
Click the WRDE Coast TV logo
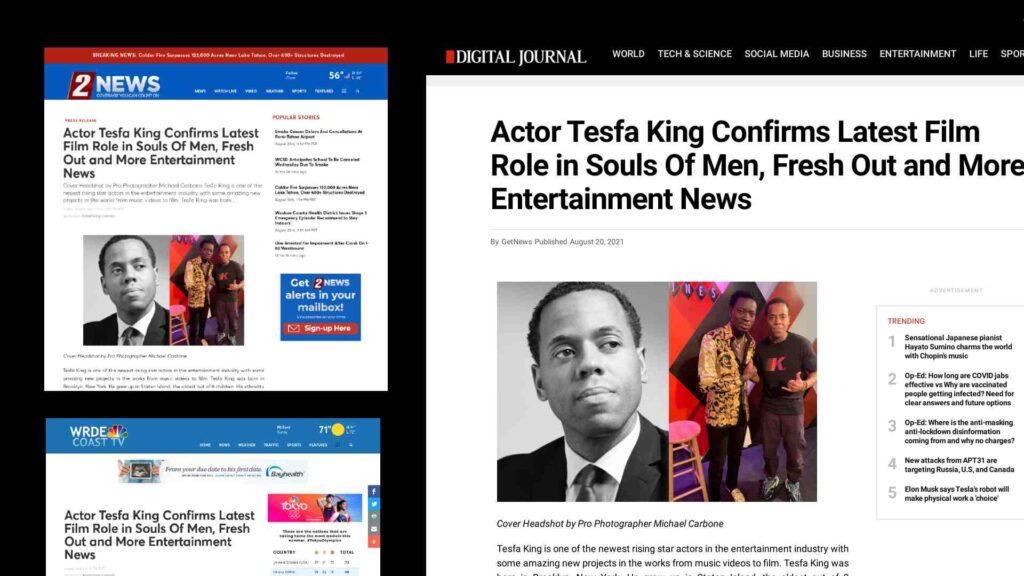tap(98, 436)
